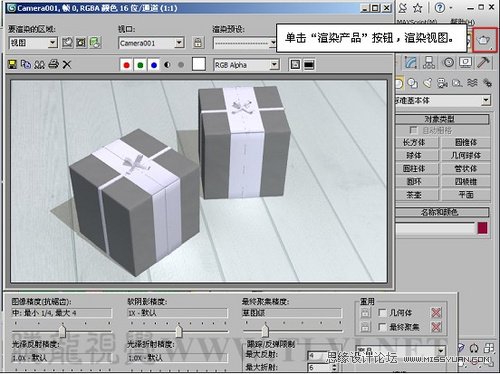The height and width of the screenshot is (374, 500).
Task: Lock the render viewport to Camera001
Action: click(198, 43)
